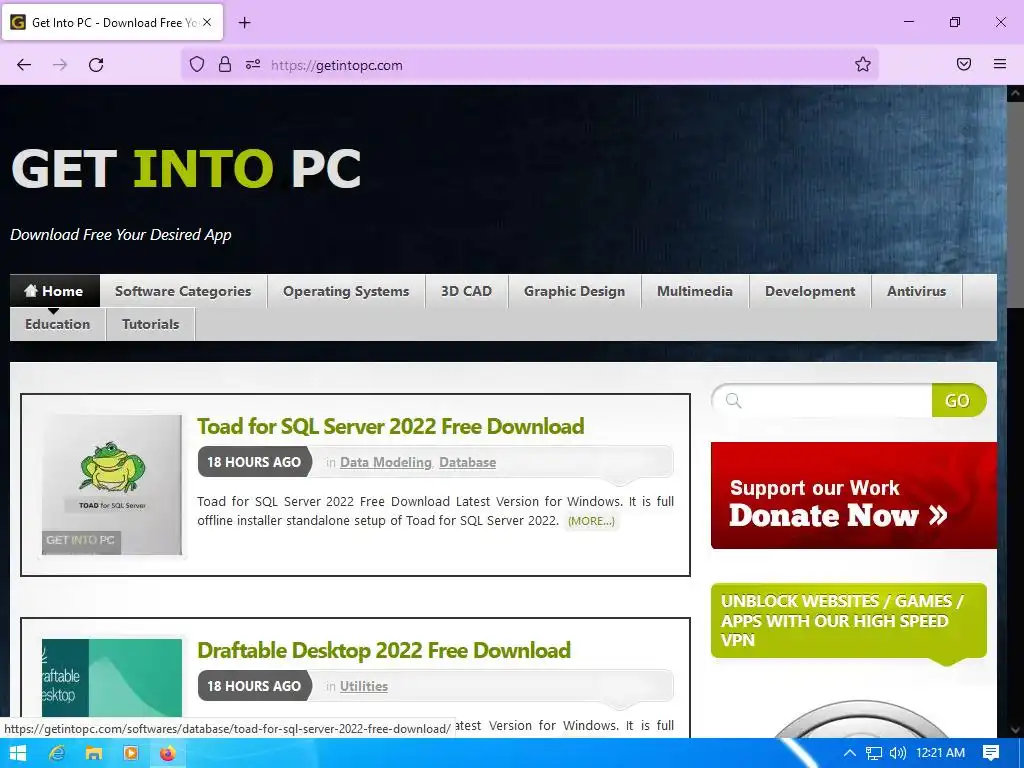
Task: Click the Toad for SQL Server thumbnail
Action: coord(112,485)
